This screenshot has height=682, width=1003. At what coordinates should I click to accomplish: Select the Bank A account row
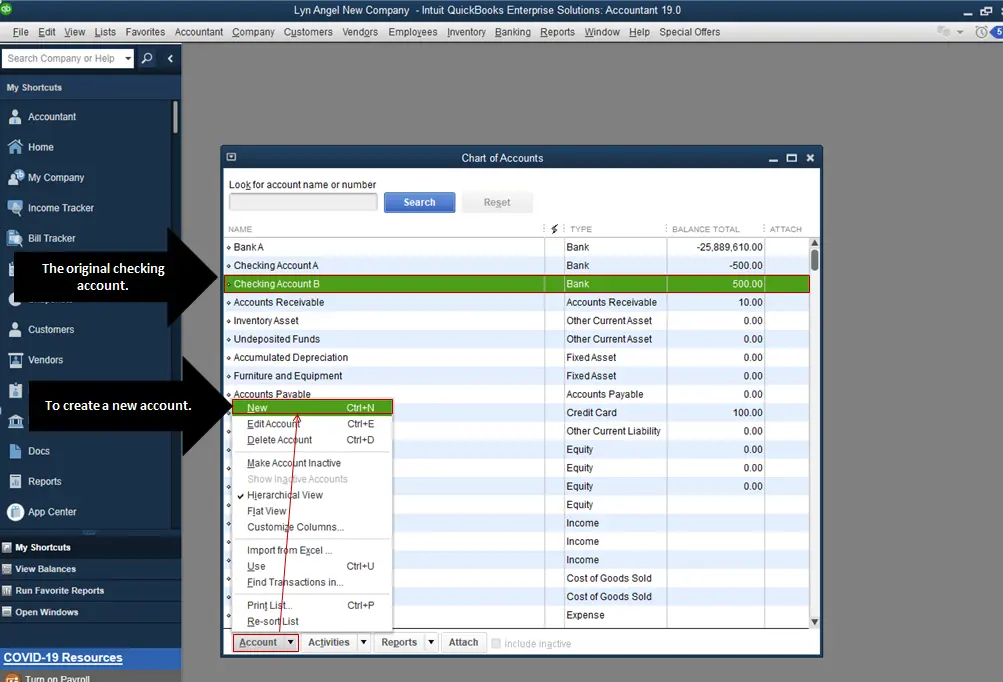[x=517, y=247]
